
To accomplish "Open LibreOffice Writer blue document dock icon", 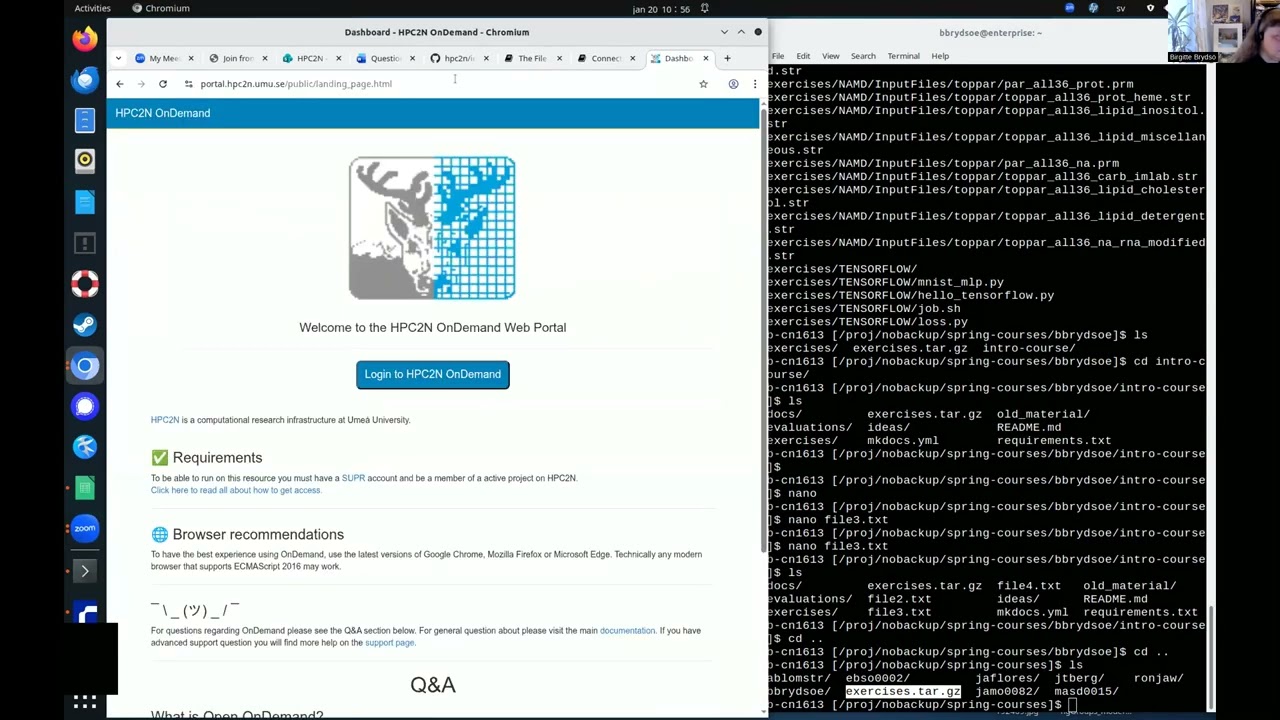I will point(85,202).
